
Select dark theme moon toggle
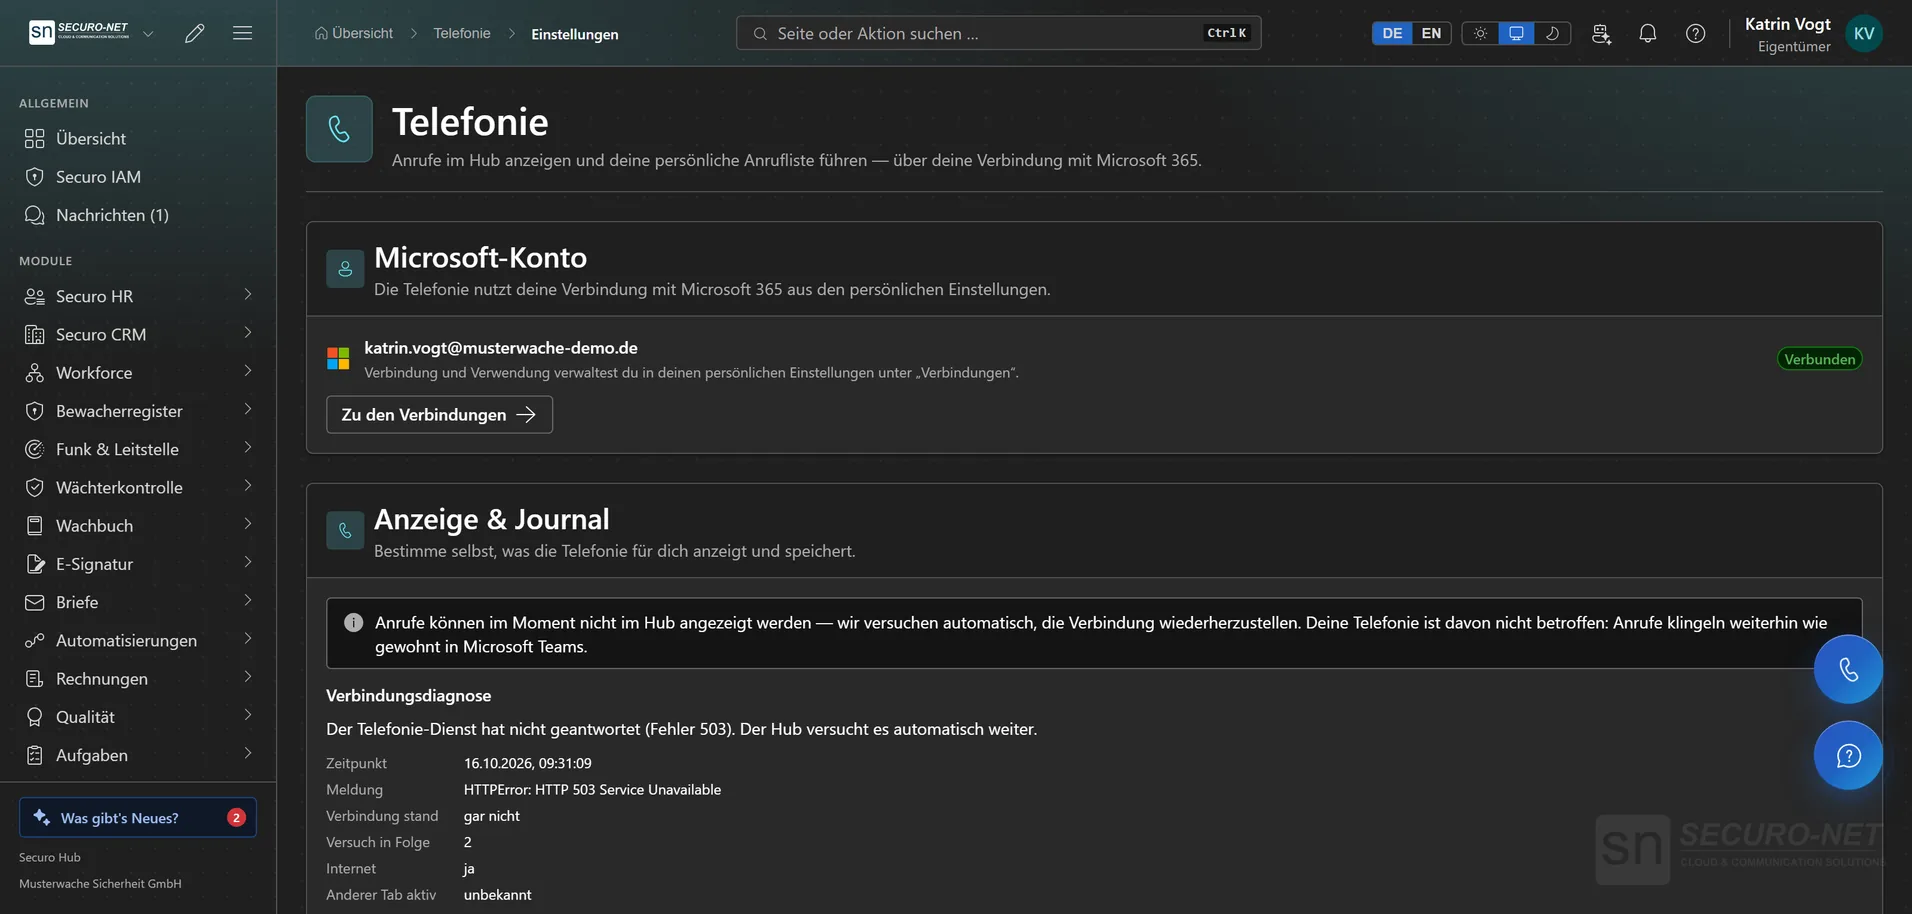1552,33
